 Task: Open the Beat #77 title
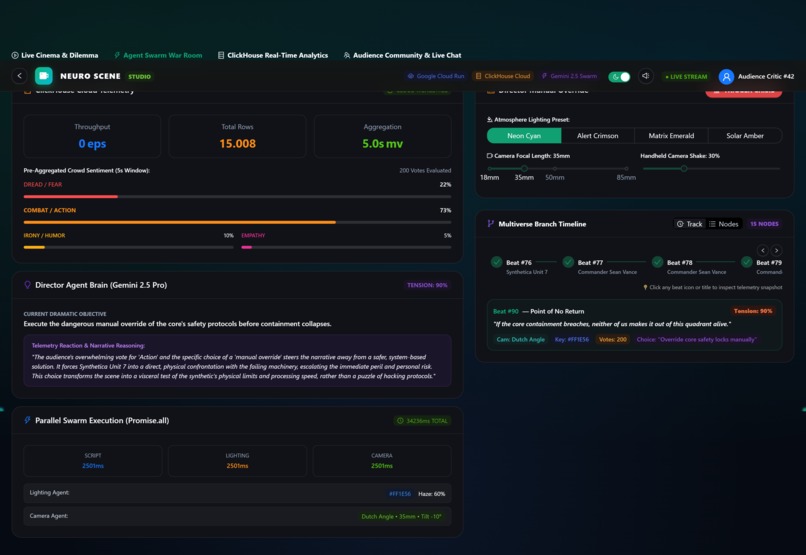[x=590, y=263]
